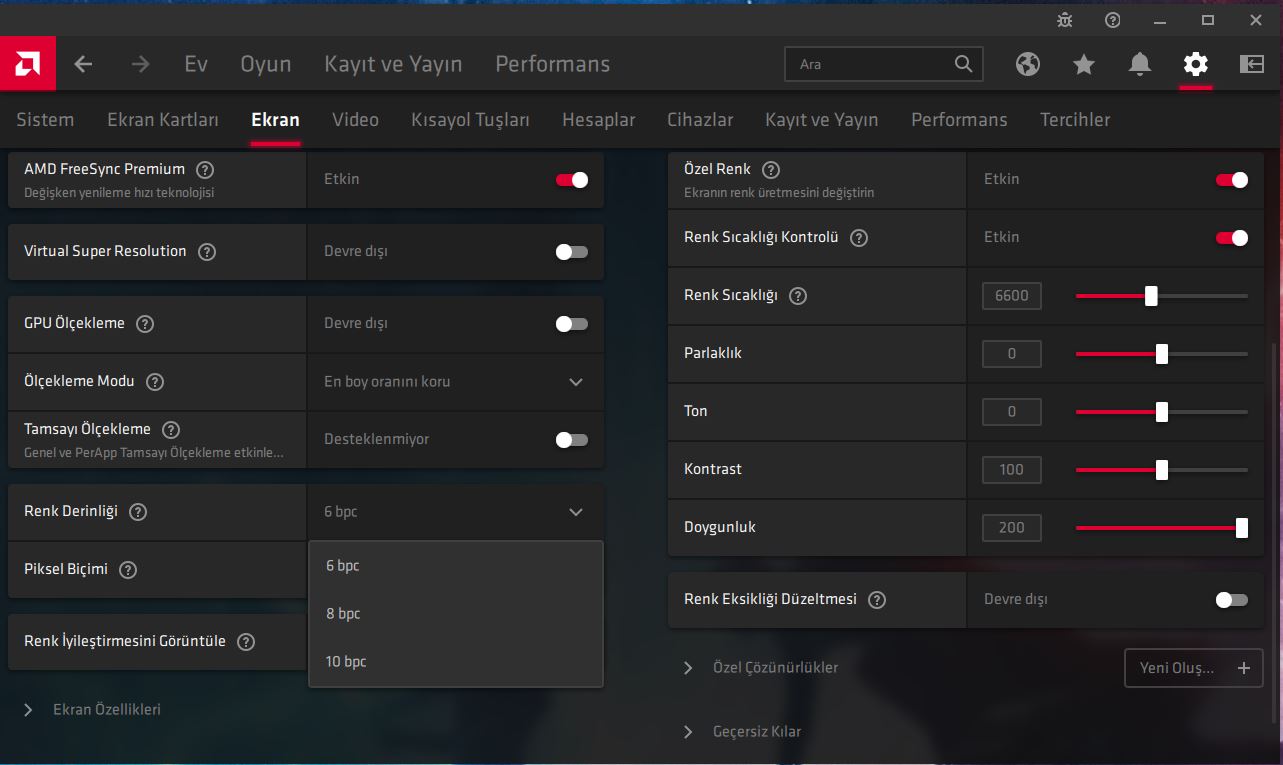Select 6 bpc from dropdown list
Screen dimensions: 1283x765
point(456,566)
